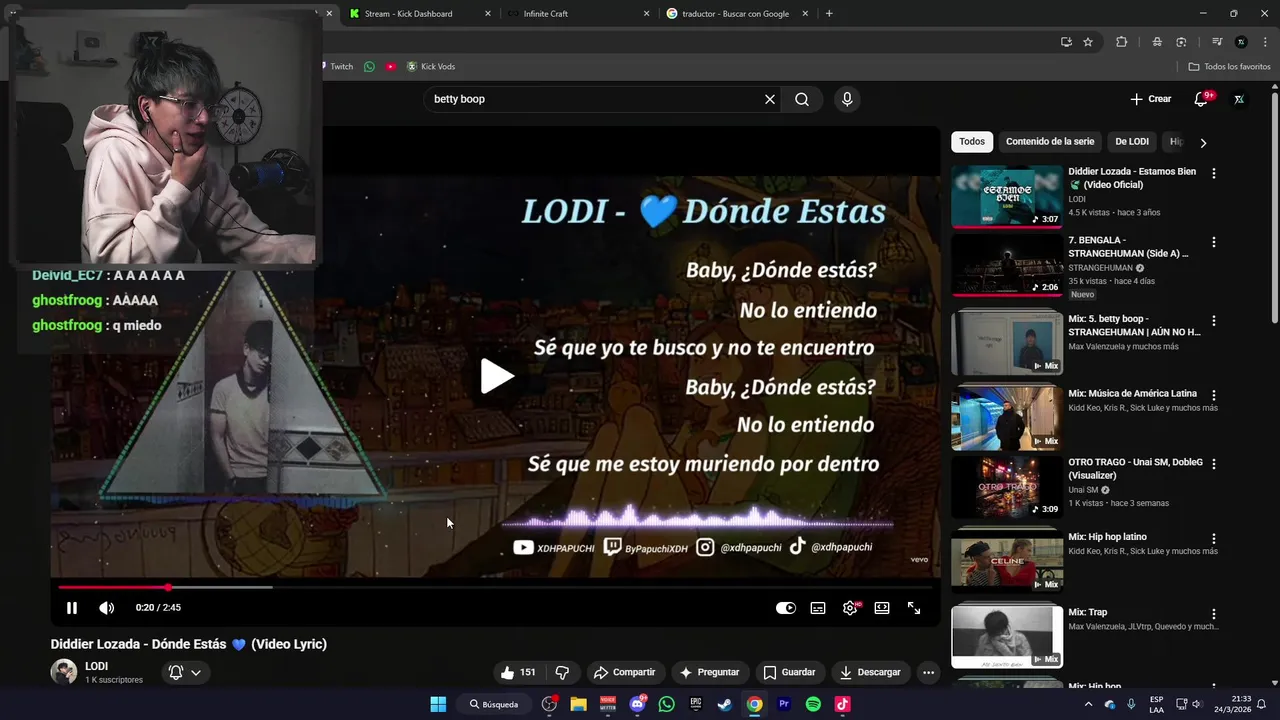The image size is (1280, 720).
Task: Open the Mix: Trap title
Action: [x=1087, y=612]
